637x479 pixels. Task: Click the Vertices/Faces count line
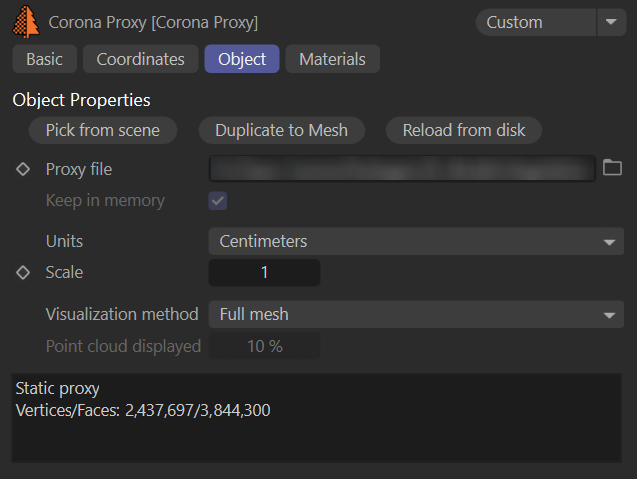[x=143, y=410]
